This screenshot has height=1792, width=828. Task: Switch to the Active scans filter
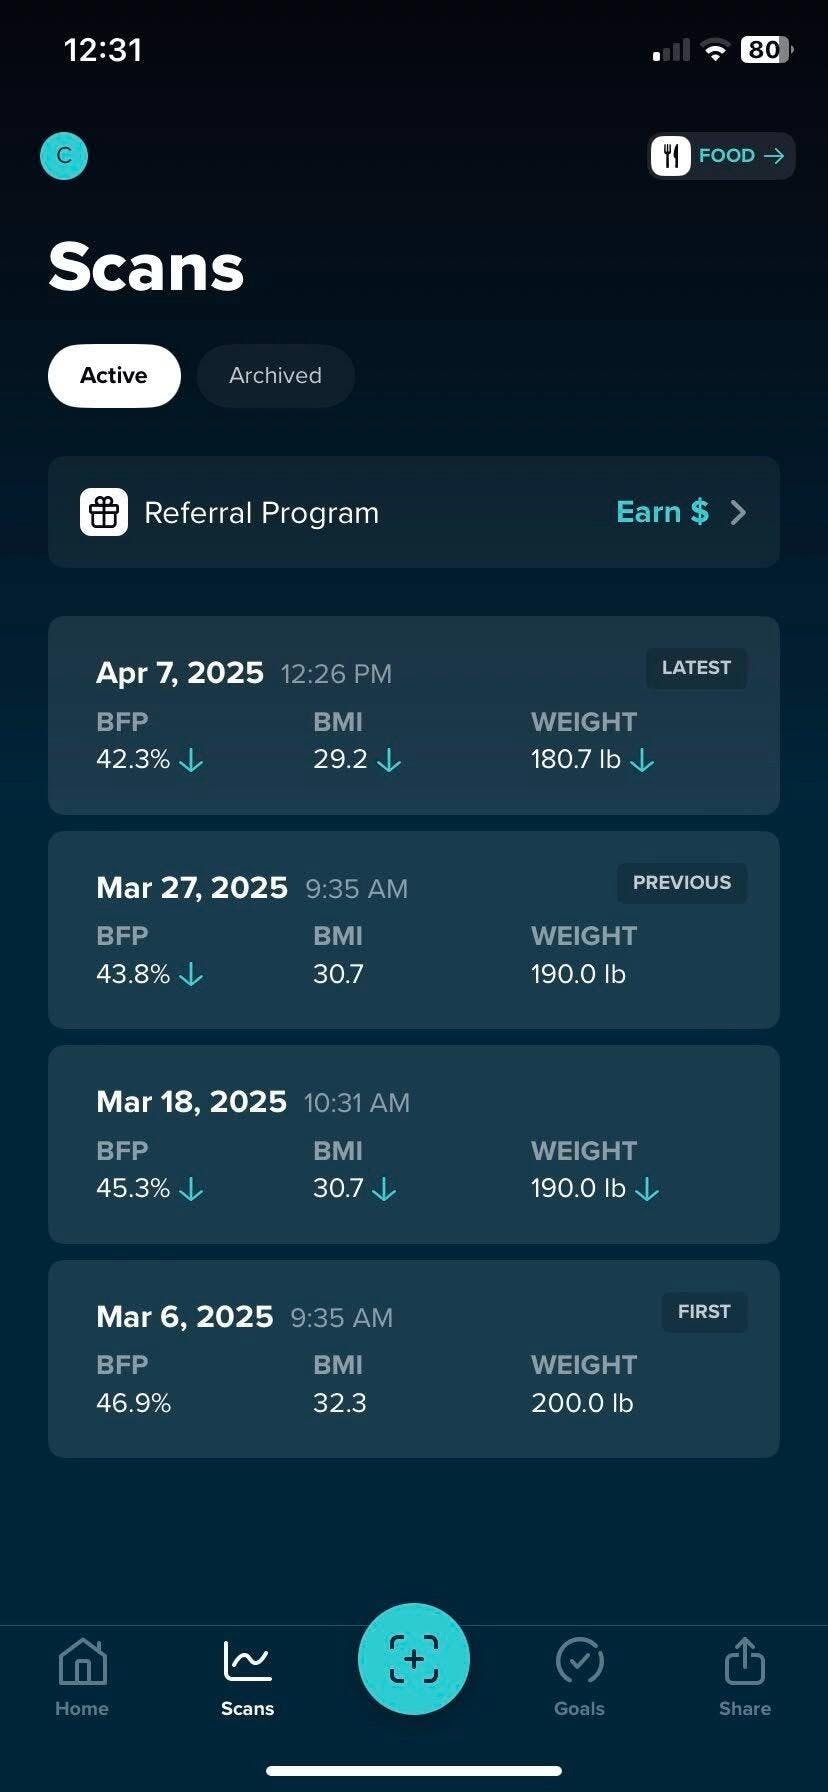(x=114, y=376)
